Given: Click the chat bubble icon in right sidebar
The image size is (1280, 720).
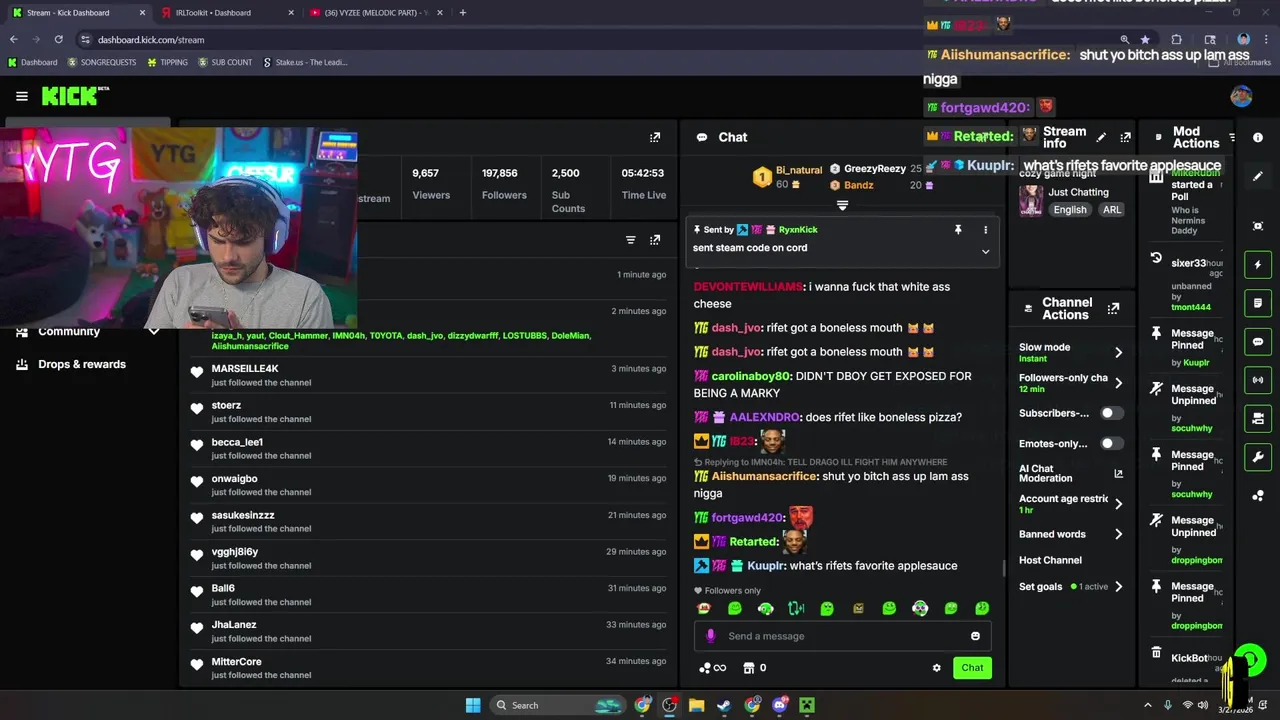Looking at the screenshot, I should point(1258,342).
